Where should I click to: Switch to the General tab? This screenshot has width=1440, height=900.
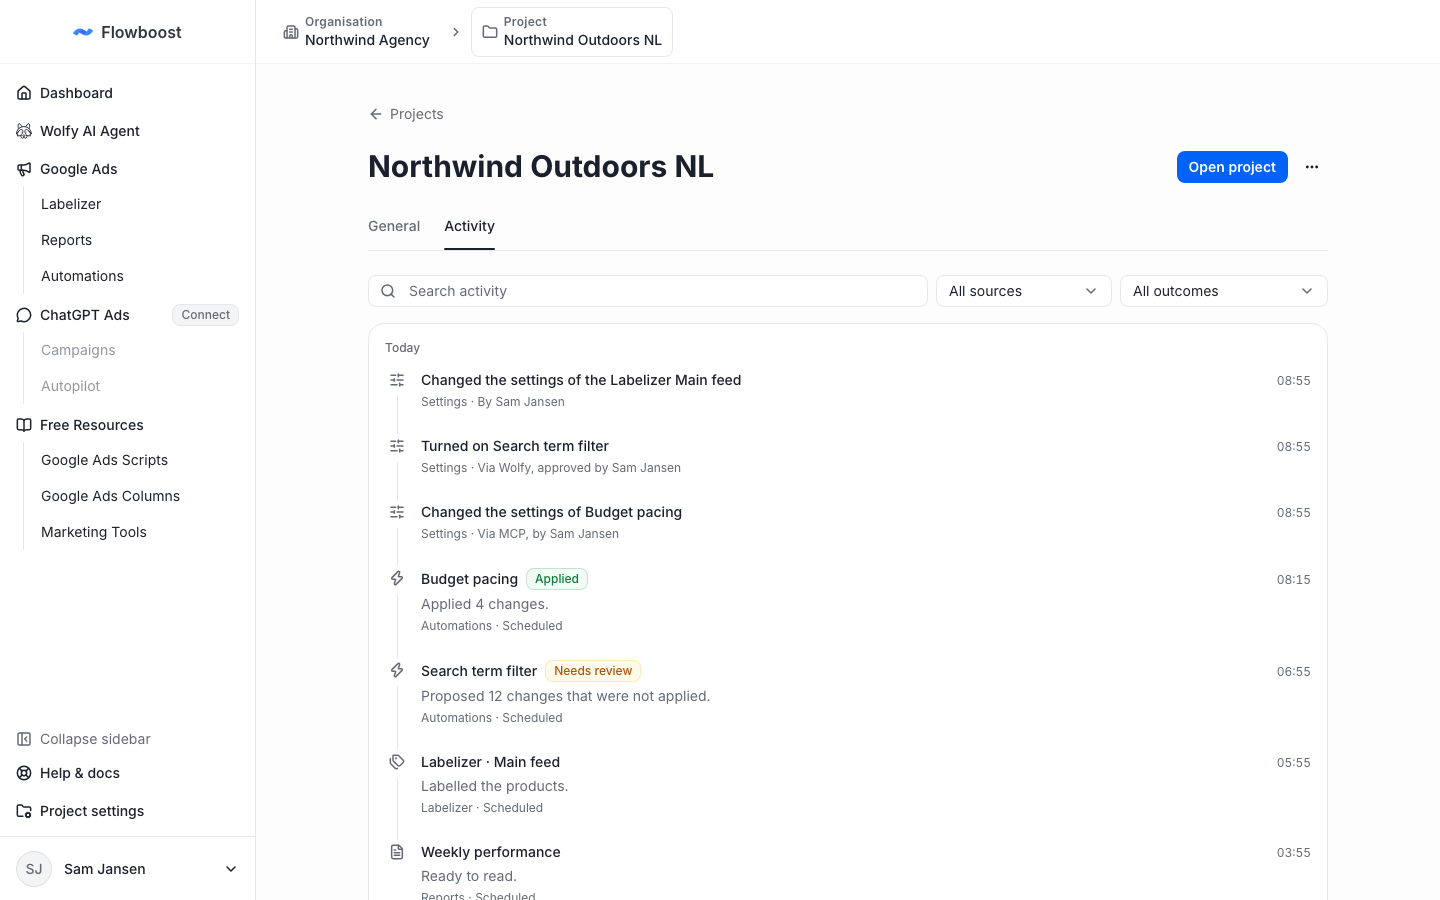pos(394,226)
